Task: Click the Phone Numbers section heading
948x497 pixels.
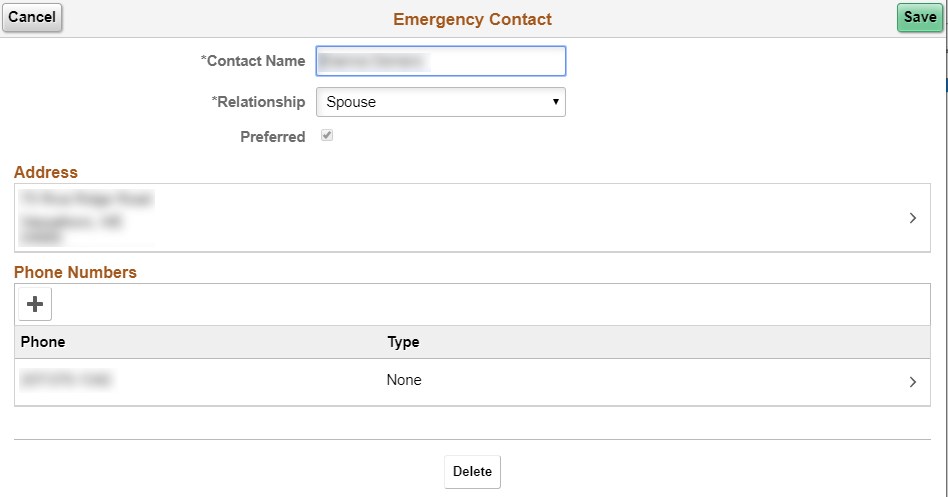Action: click(75, 272)
